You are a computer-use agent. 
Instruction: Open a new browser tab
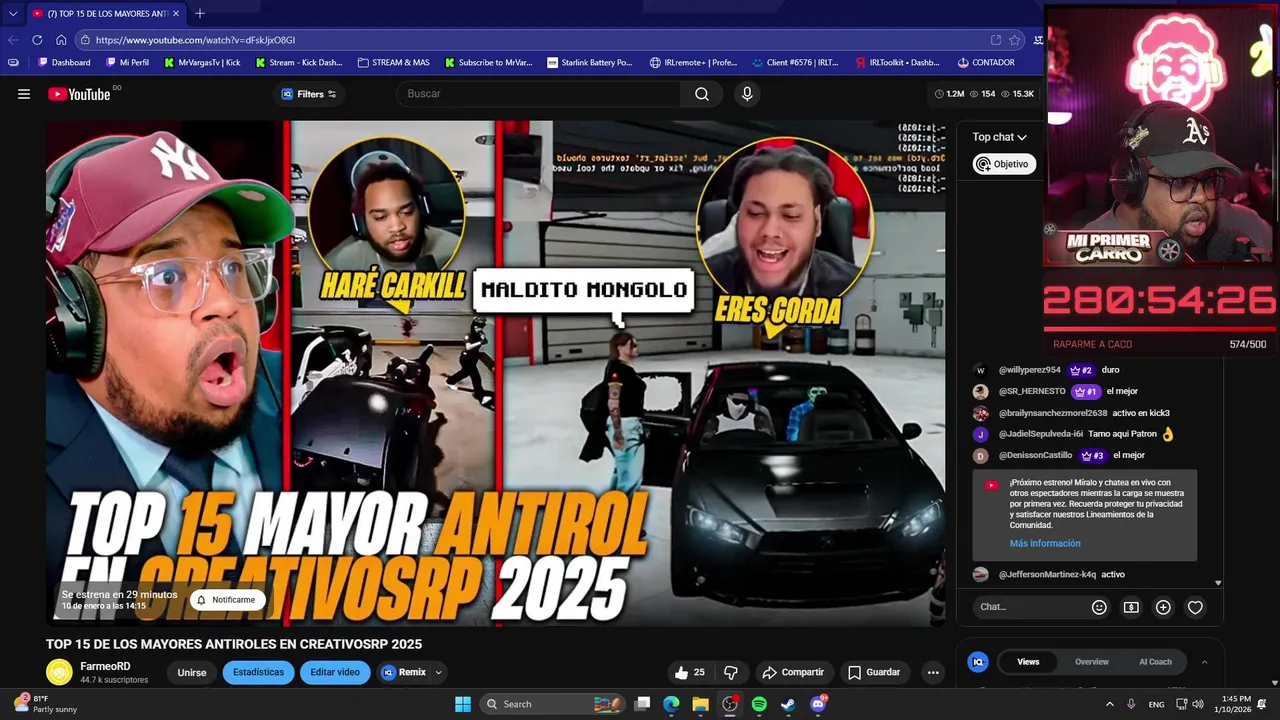point(200,13)
